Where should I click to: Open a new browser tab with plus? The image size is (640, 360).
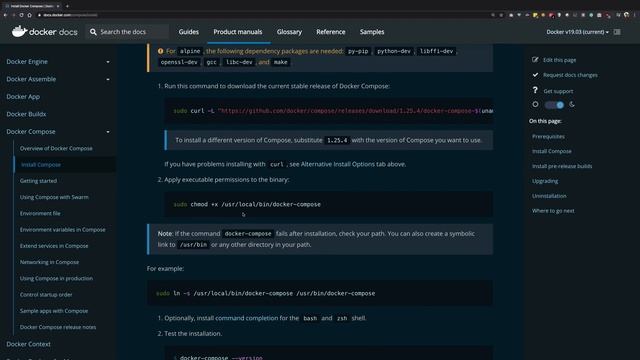click(x=67, y=6)
